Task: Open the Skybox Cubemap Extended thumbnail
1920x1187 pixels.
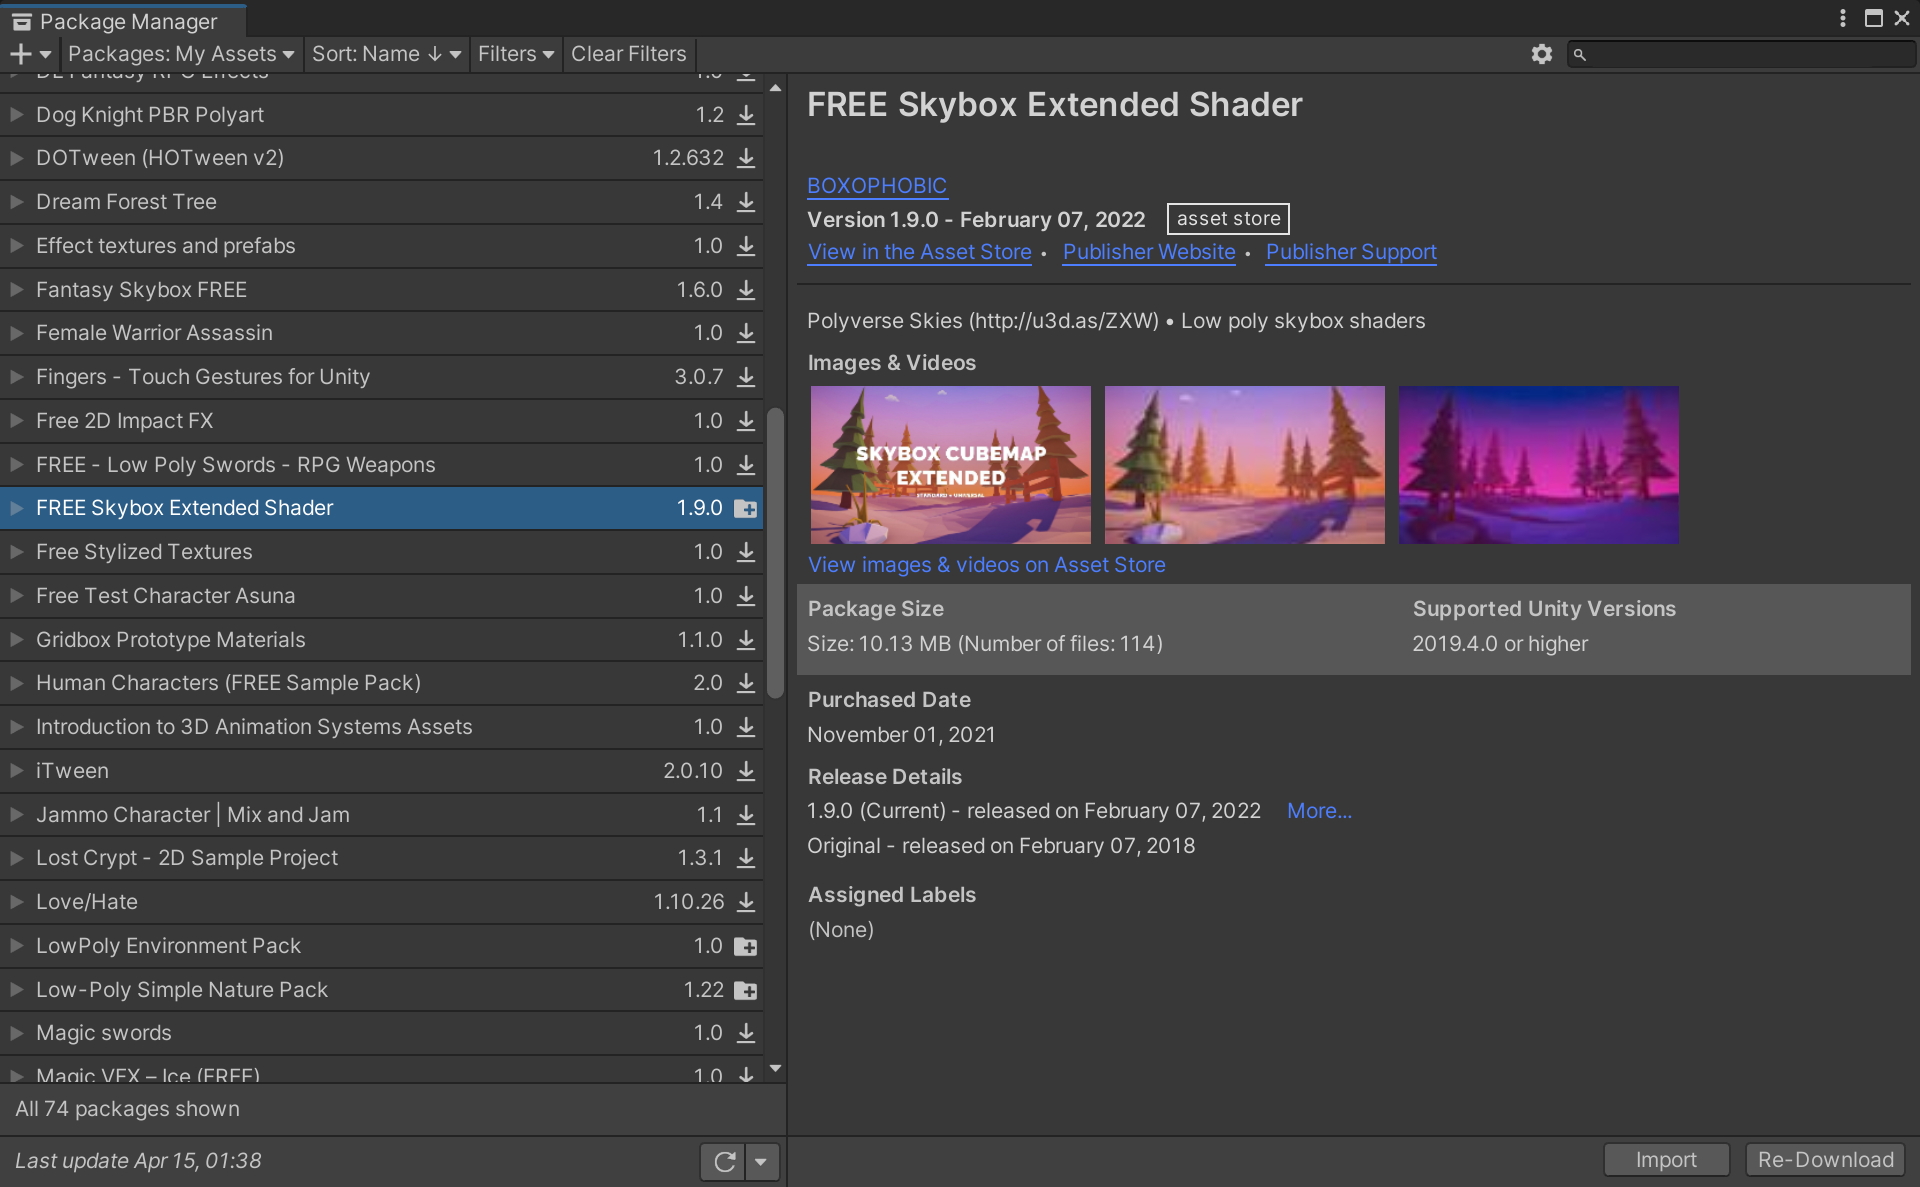Action: [x=950, y=465]
